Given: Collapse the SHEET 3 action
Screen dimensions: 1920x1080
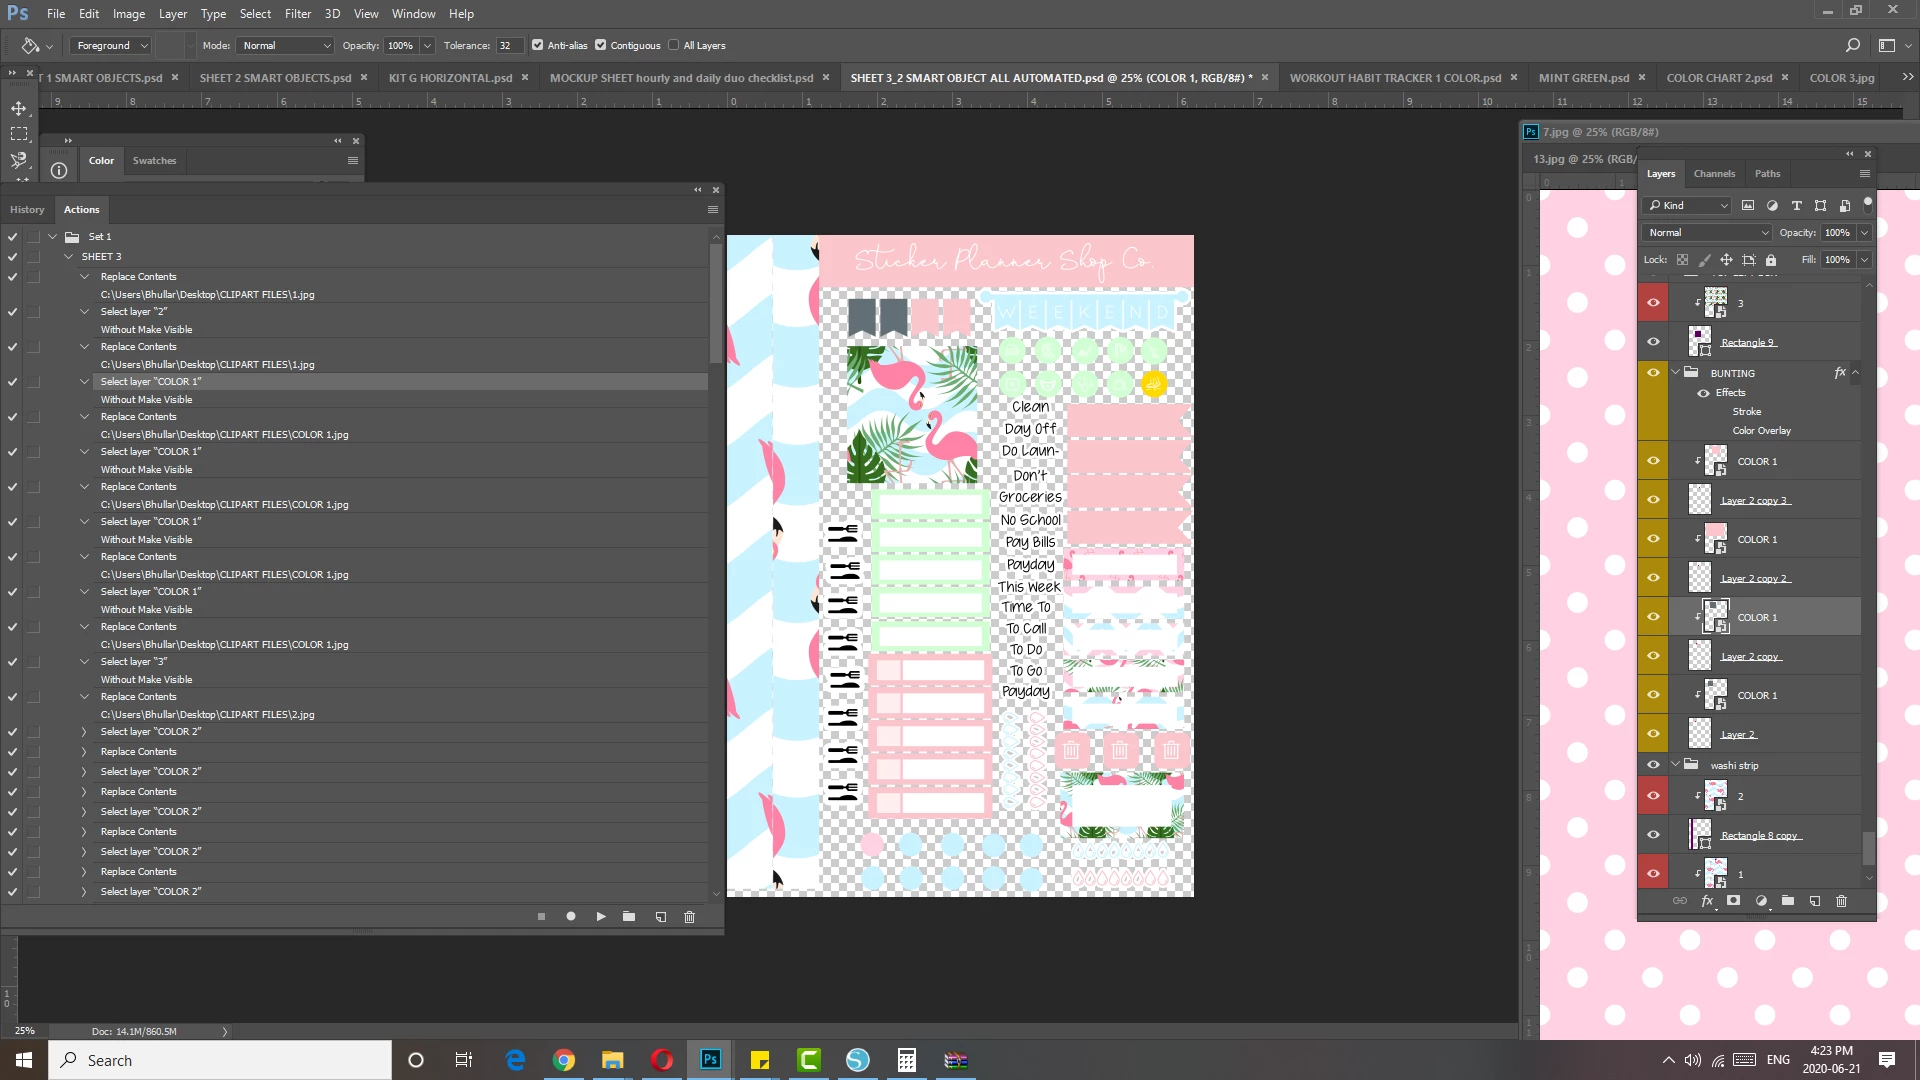Looking at the screenshot, I should coord(69,257).
